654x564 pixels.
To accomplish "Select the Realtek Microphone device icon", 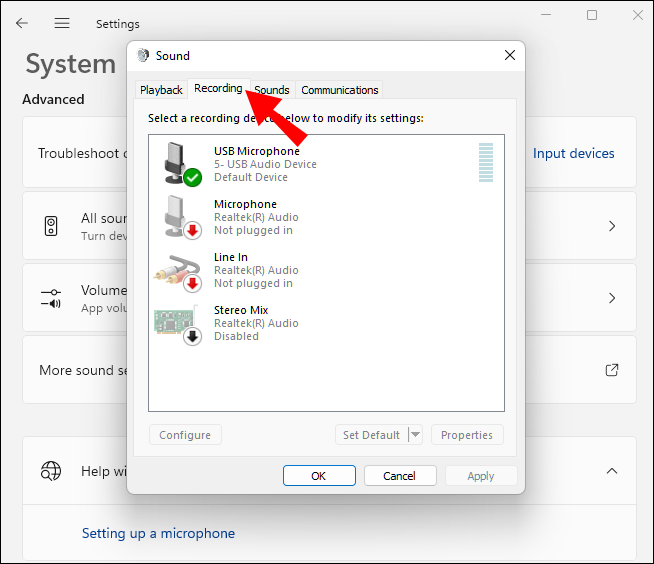I will click(x=178, y=216).
